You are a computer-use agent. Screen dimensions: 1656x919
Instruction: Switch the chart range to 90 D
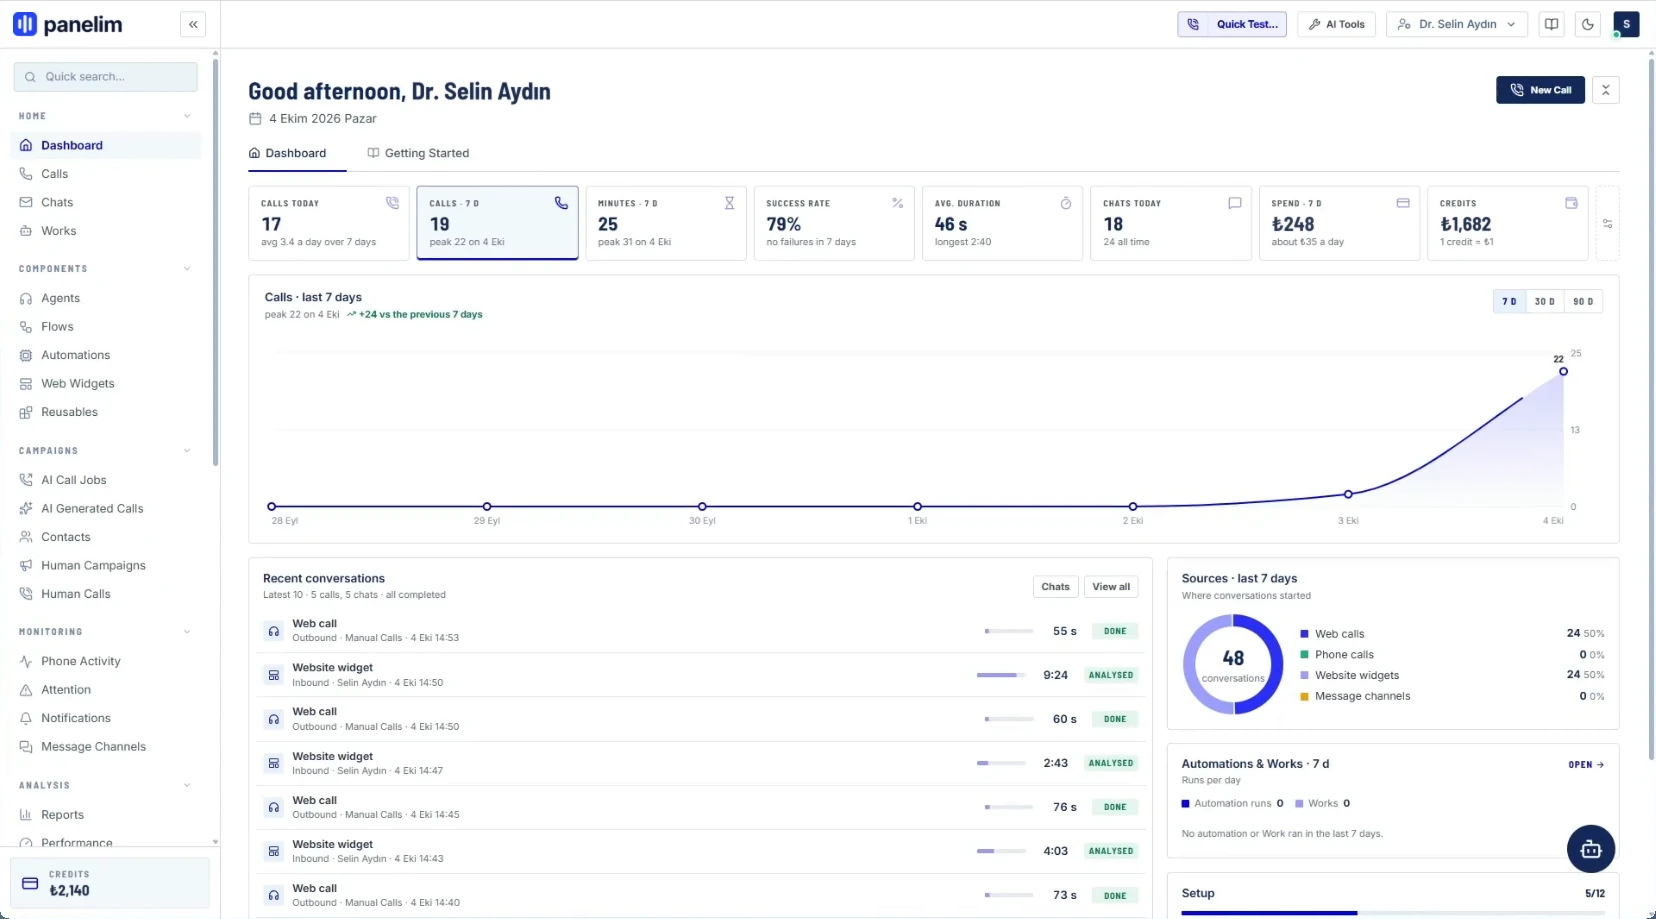click(1583, 301)
